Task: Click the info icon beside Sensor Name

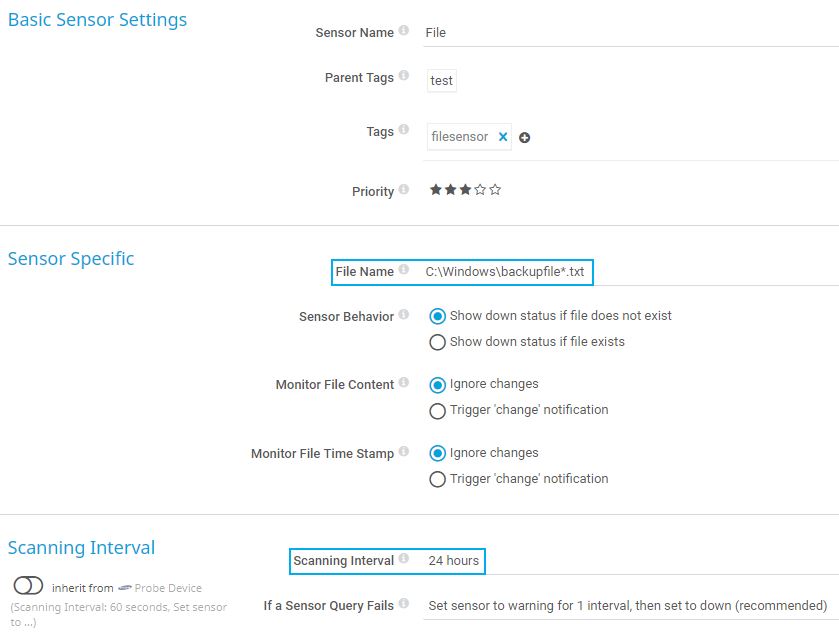Action: pyautogui.click(x=405, y=29)
